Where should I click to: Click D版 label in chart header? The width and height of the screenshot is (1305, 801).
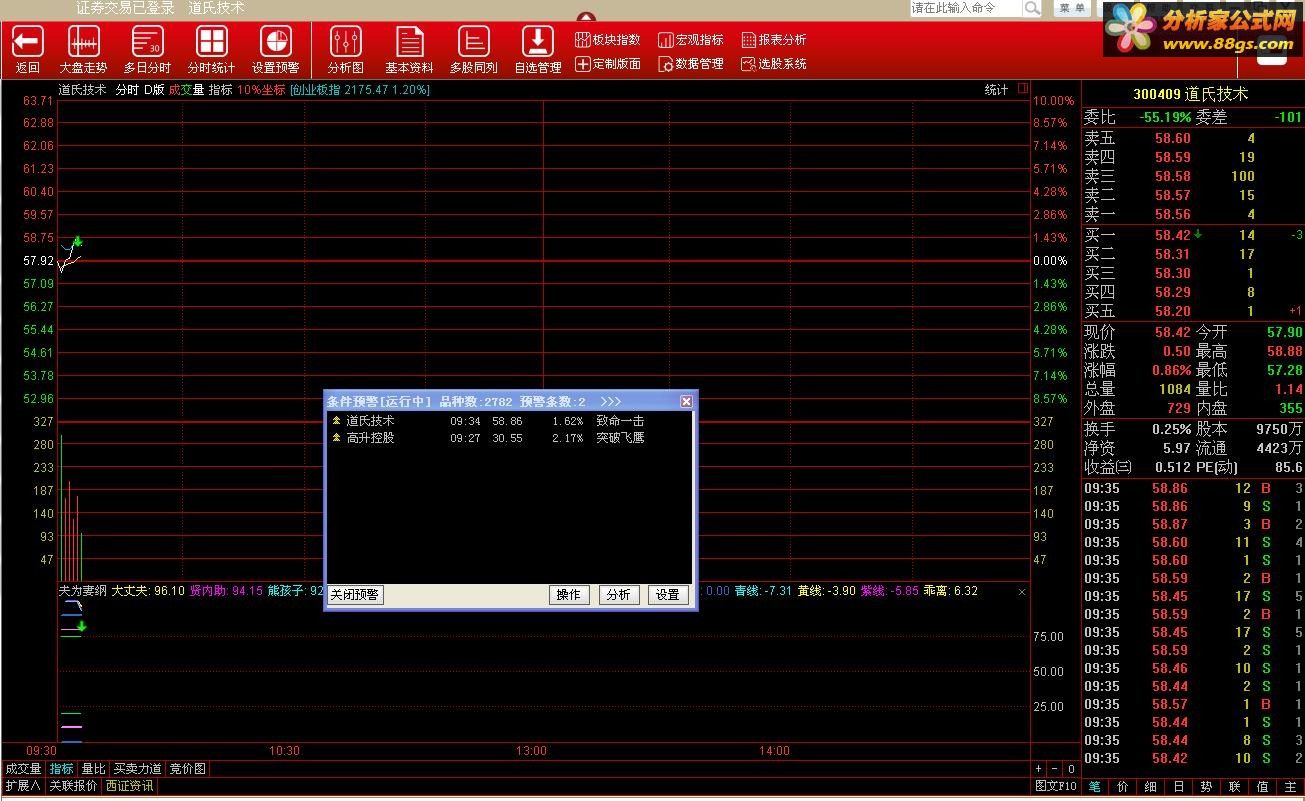pyautogui.click(x=154, y=90)
